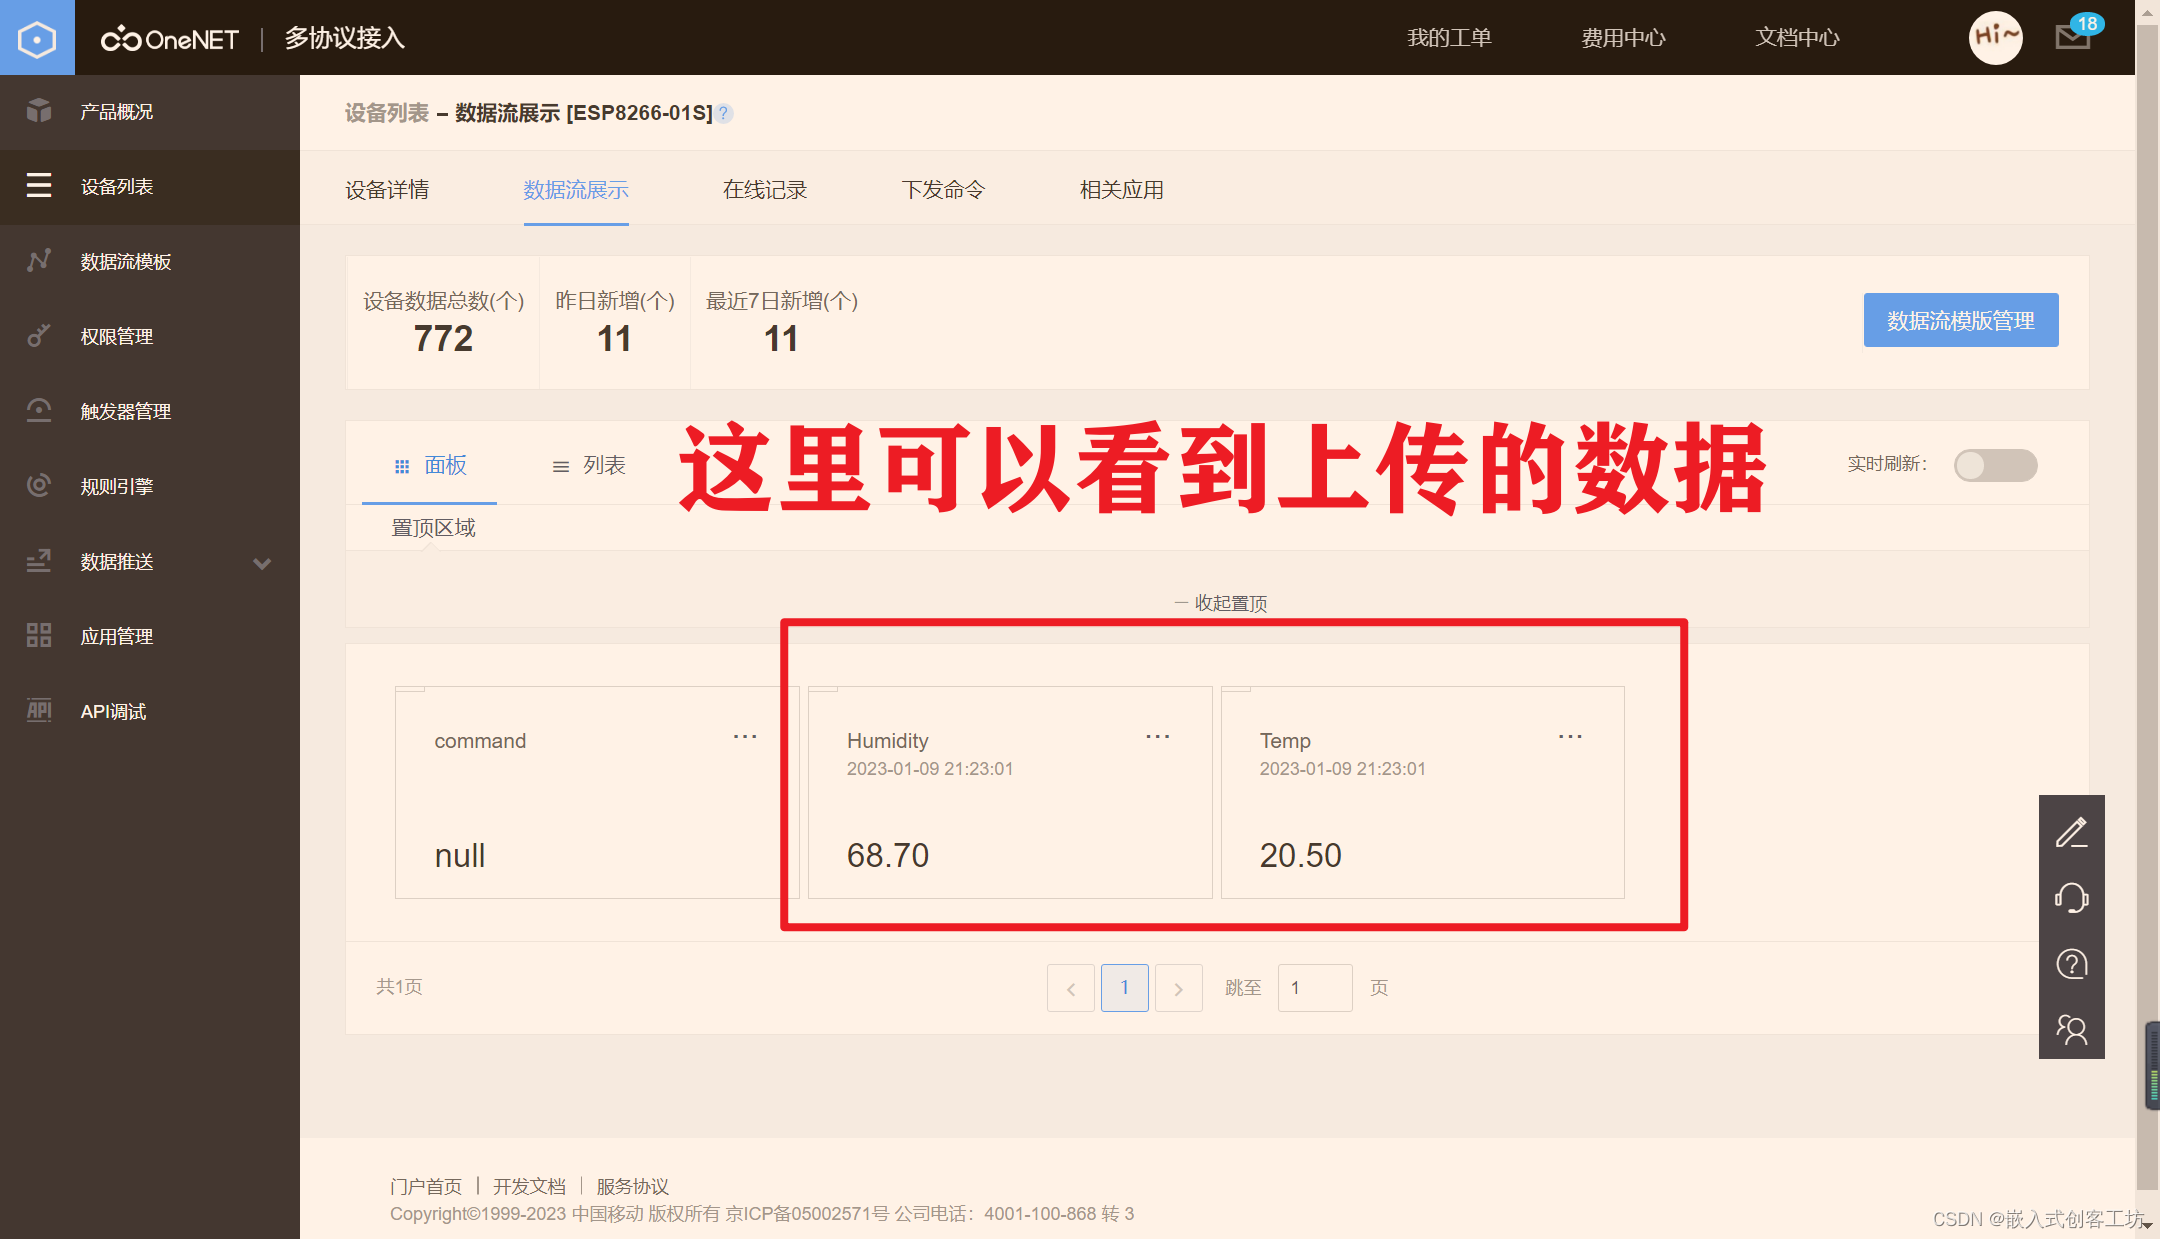Open 应用管理 in the sidebar
This screenshot has height=1239, width=2160.
pyautogui.click(x=116, y=636)
